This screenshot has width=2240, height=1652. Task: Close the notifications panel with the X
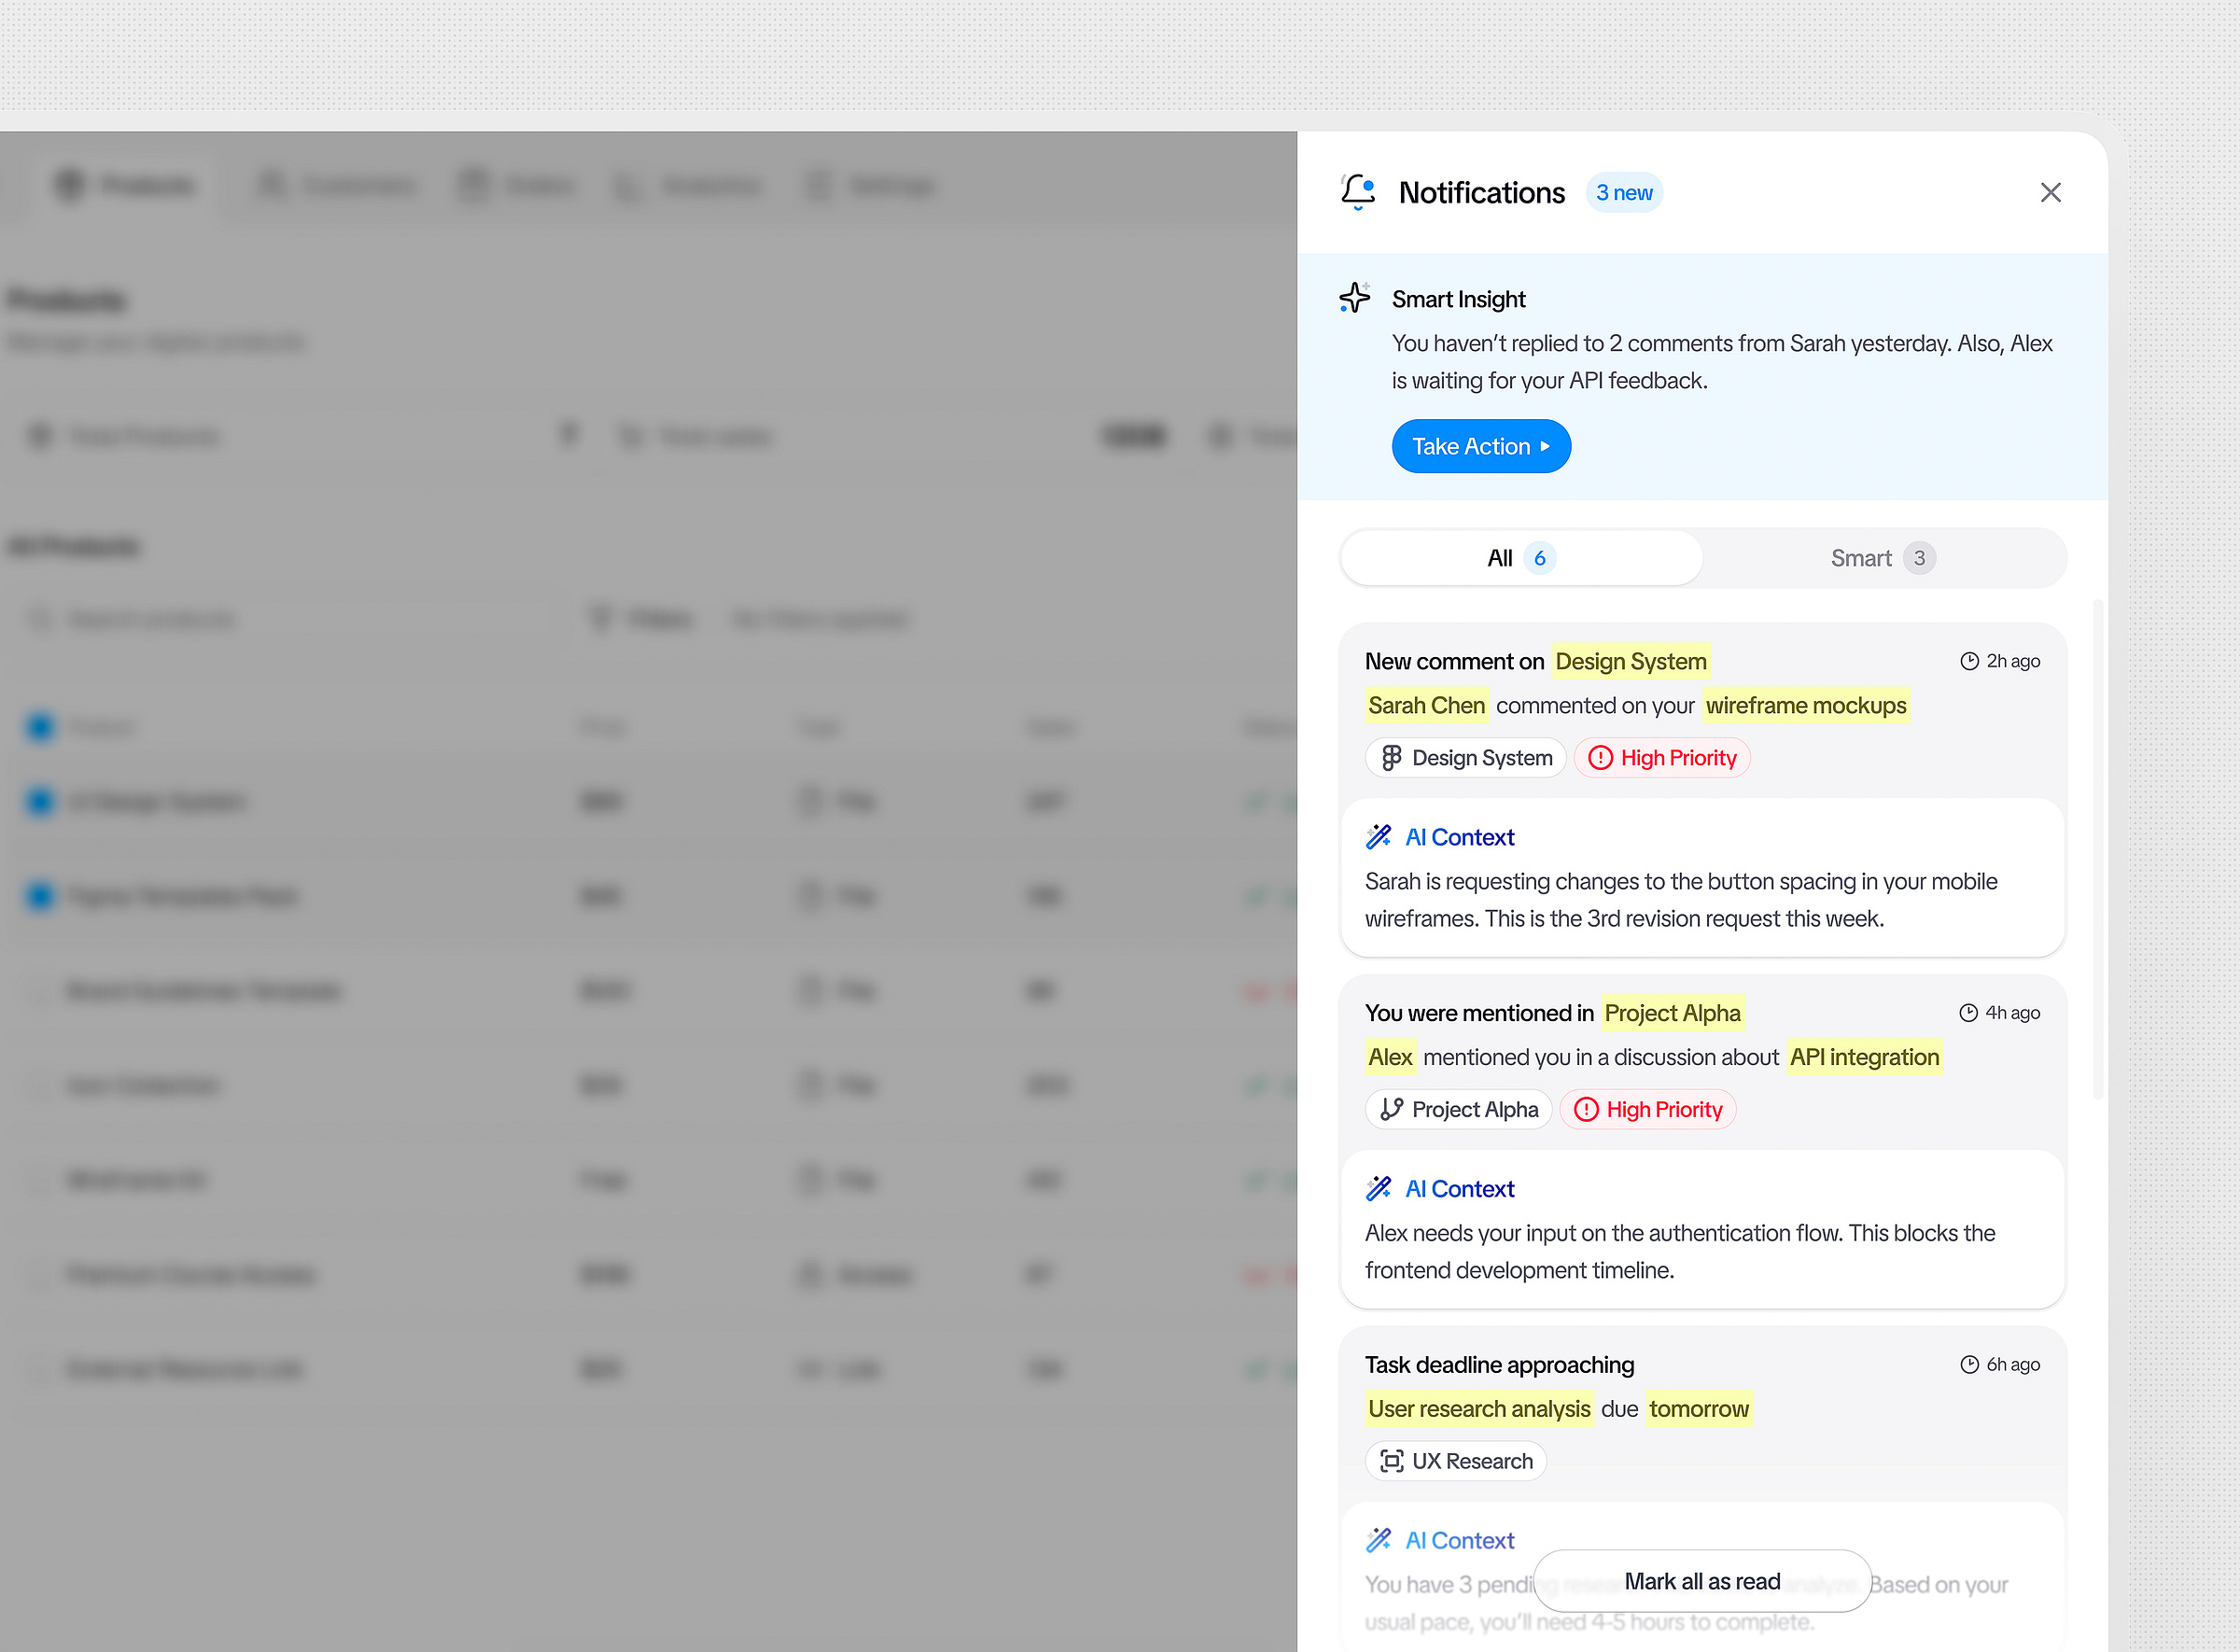tap(2051, 192)
